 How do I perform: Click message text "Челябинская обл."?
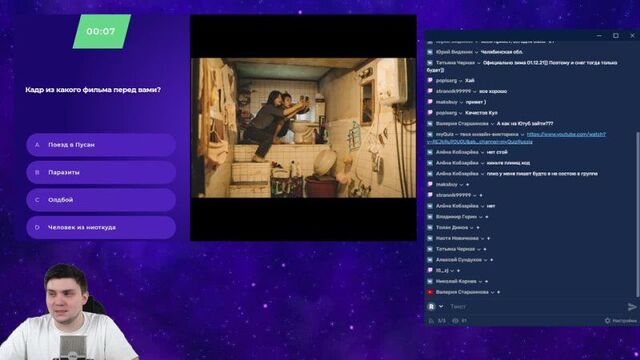pos(502,52)
